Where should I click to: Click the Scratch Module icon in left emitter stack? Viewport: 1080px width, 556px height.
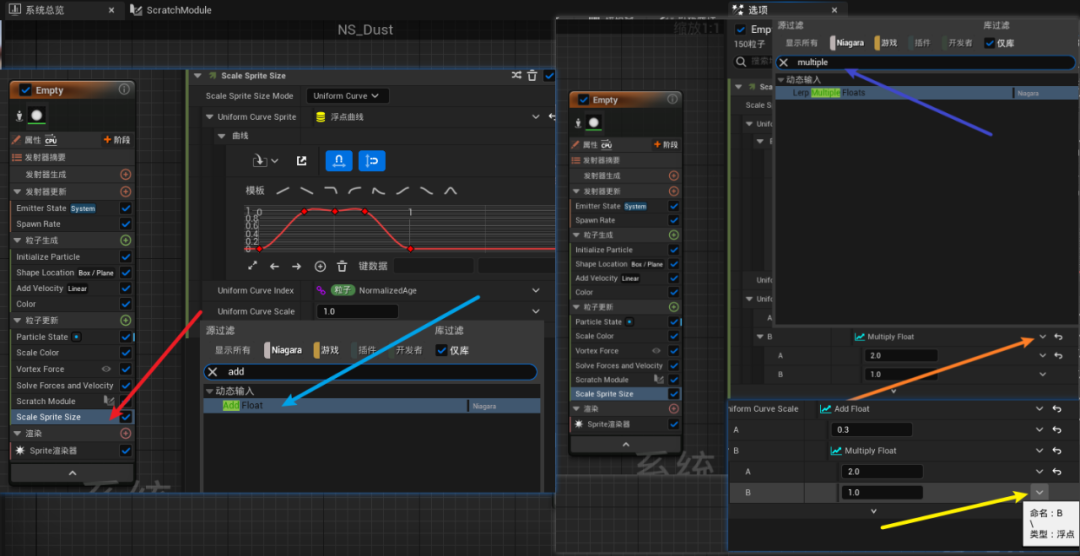coord(108,401)
